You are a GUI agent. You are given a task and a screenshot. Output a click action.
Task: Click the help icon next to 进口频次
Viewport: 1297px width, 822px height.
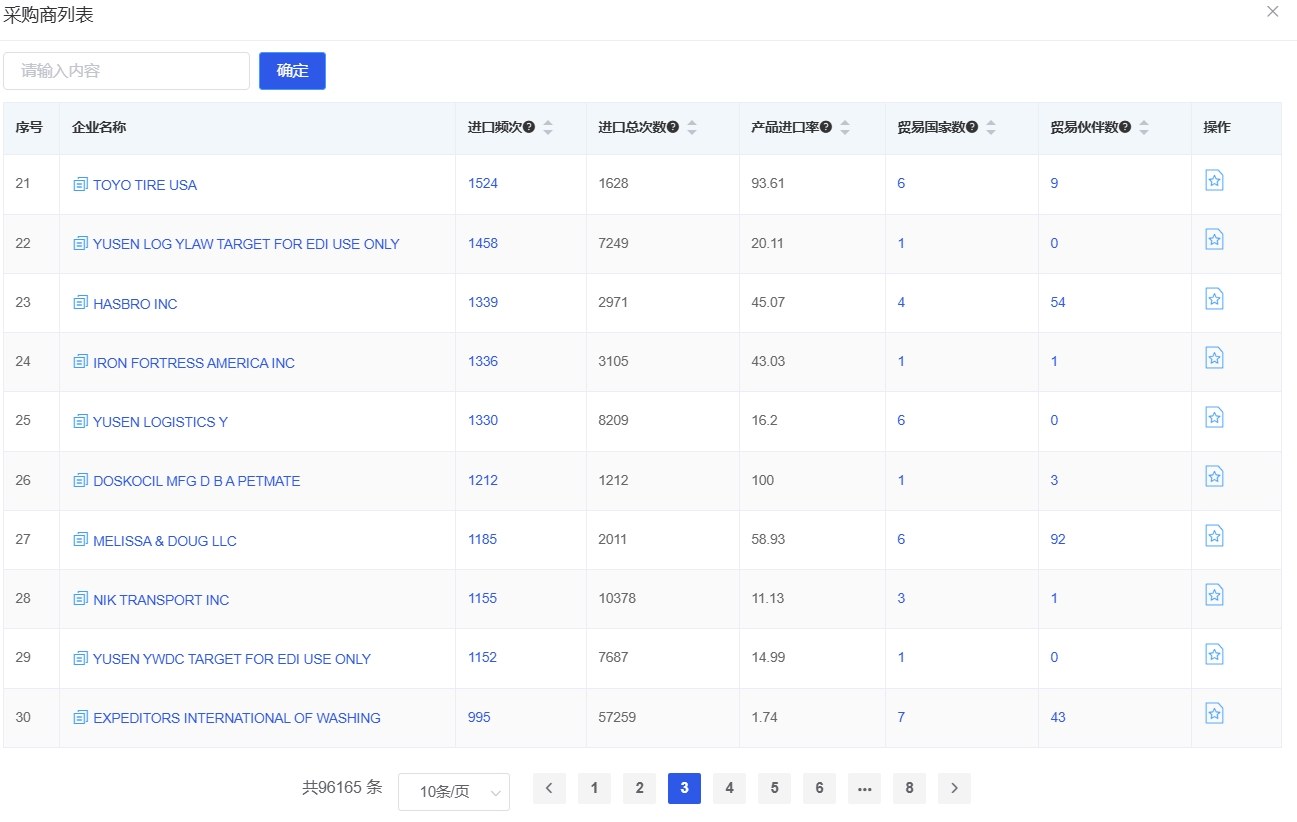(x=529, y=127)
